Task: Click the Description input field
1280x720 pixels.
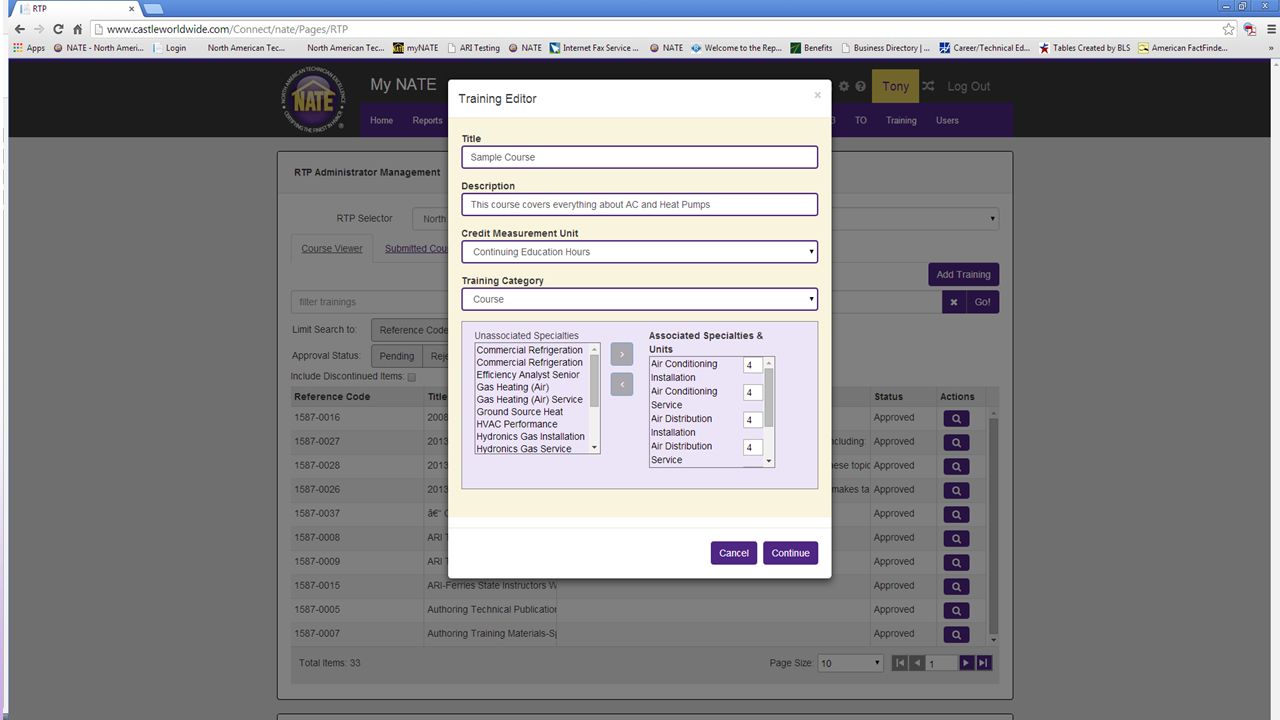Action: [x=639, y=204]
